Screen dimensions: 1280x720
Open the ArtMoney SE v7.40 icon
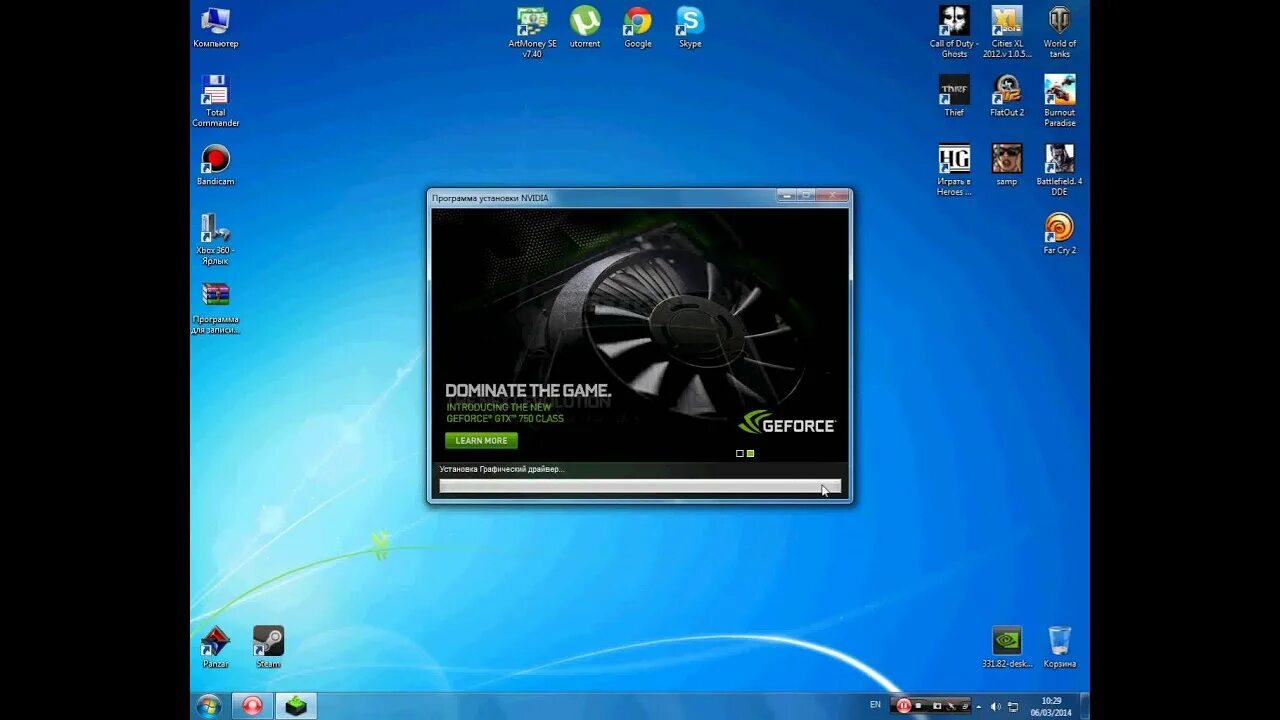pos(532,32)
